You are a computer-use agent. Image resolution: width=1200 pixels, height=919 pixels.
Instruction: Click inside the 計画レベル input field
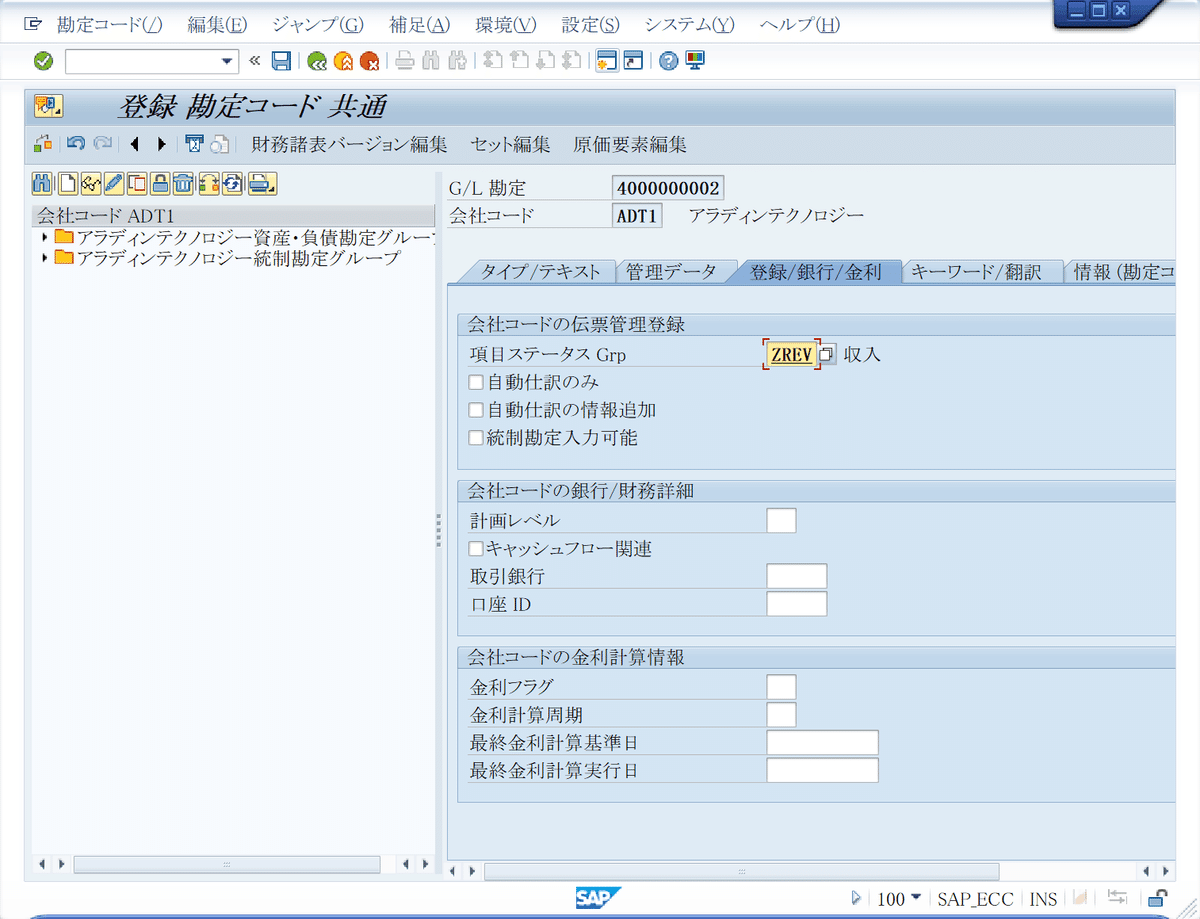[x=781, y=520]
